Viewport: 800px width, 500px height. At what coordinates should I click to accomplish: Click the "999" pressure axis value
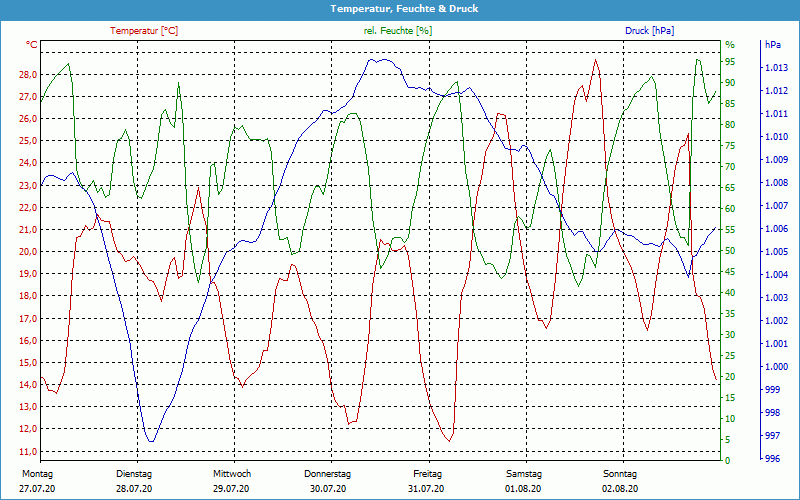pyautogui.click(x=772, y=389)
